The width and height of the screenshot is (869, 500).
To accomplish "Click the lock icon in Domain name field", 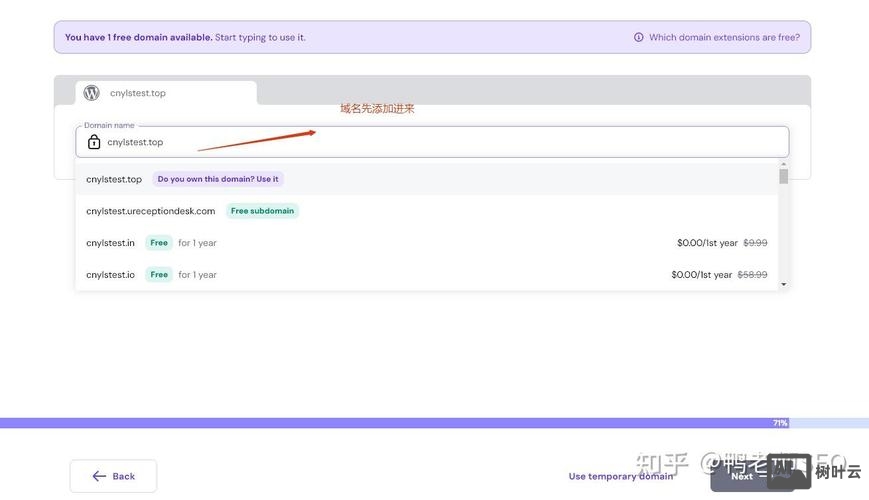I will coord(94,142).
